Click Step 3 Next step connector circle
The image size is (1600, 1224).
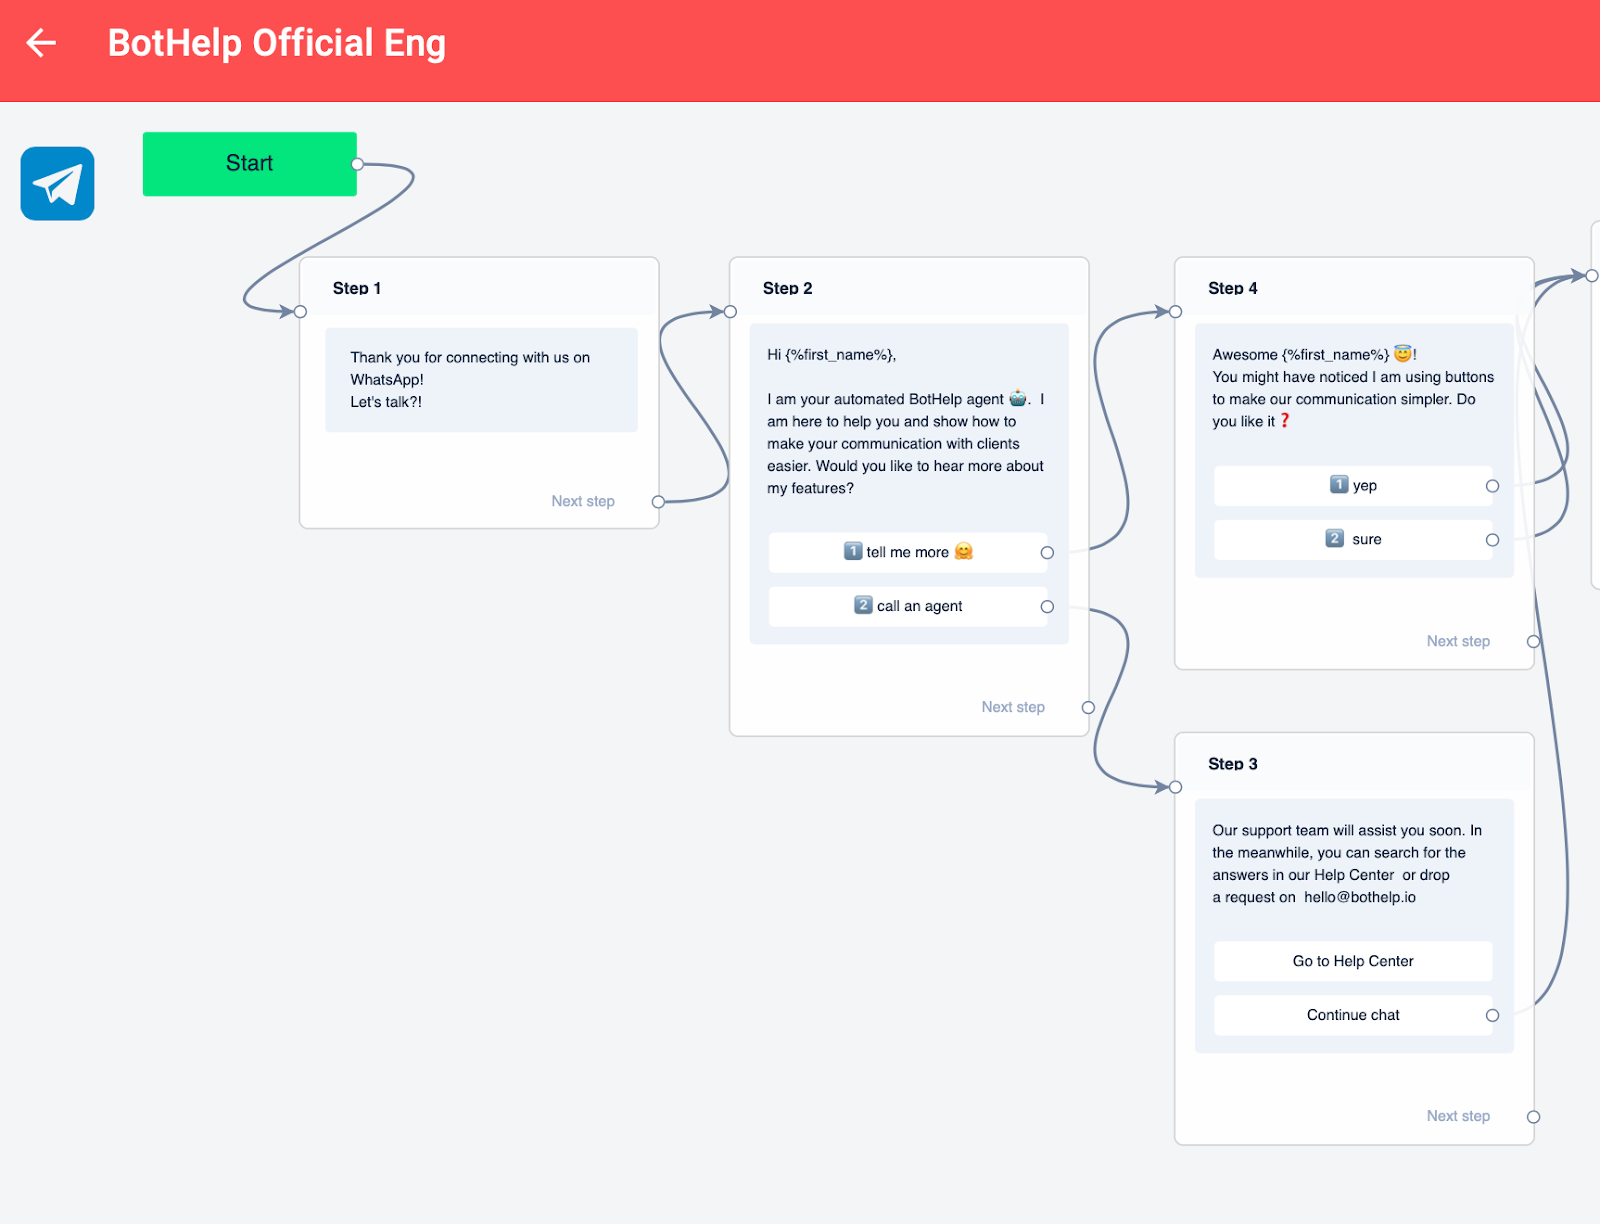coord(1533,1117)
